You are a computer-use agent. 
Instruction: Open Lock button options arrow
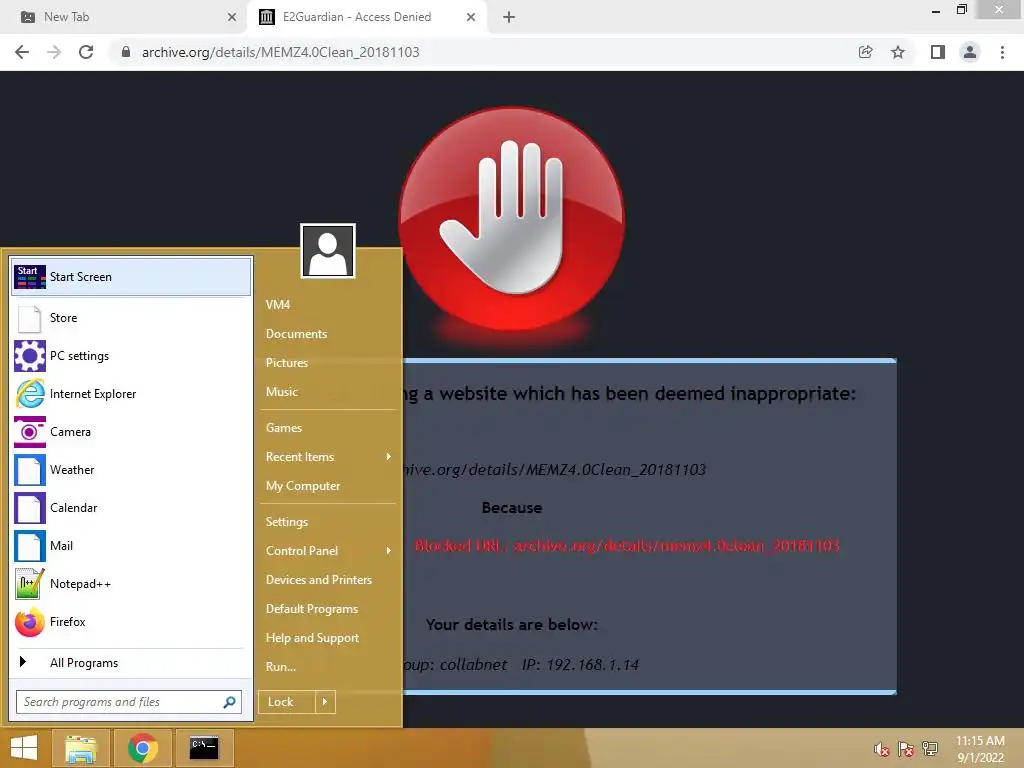point(325,702)
